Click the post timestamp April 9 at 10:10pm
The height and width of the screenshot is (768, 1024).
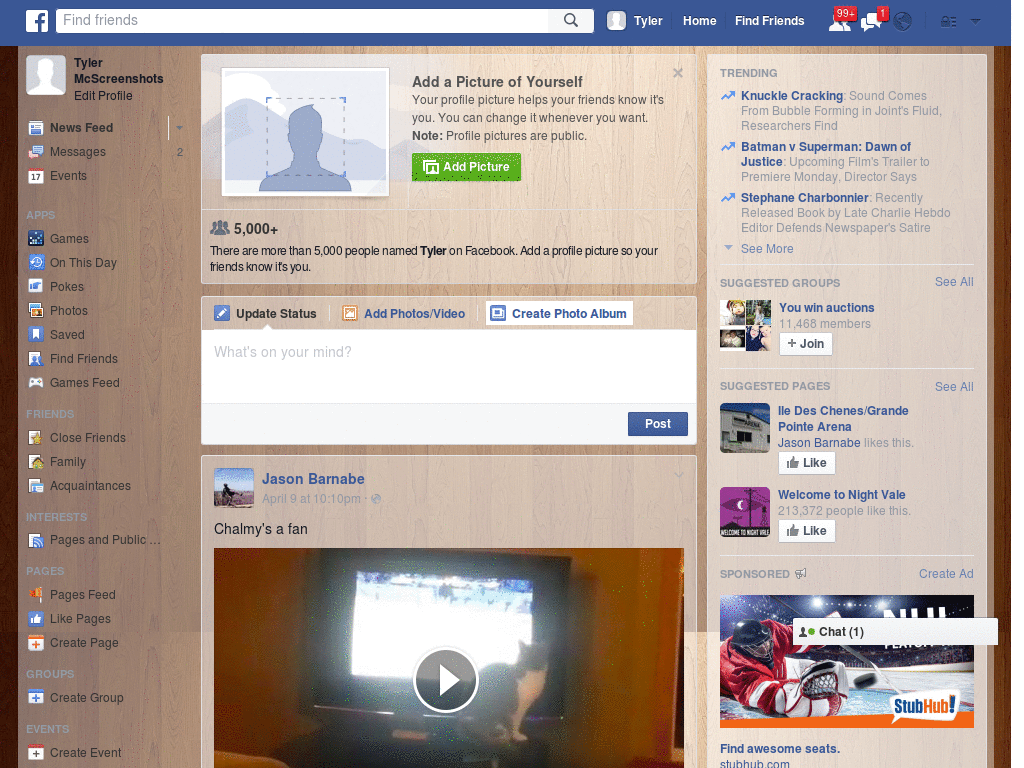pyautogui.click(x=311, y=499)
